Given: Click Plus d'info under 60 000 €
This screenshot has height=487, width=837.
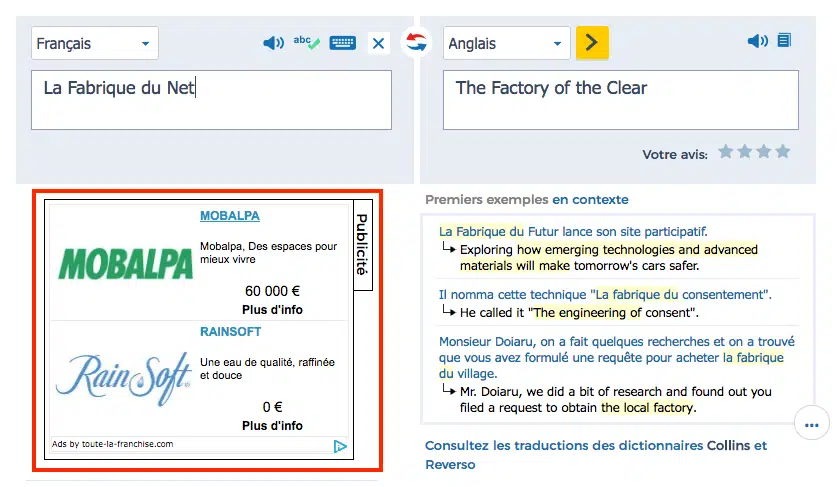Looking at the screenshot, I should point(272,310).
